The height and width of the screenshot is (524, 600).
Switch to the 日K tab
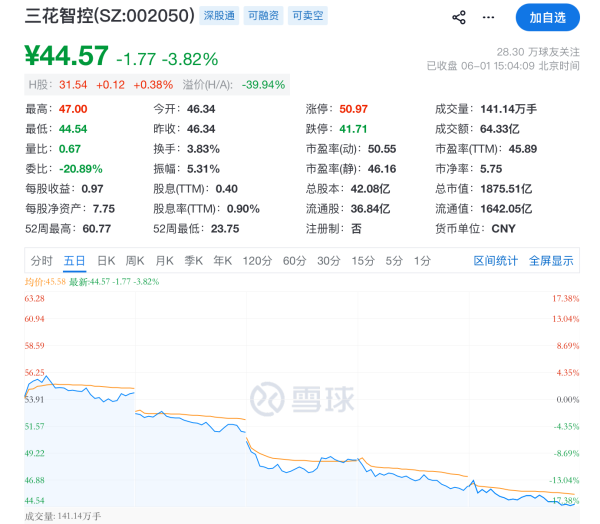[106, 261]
